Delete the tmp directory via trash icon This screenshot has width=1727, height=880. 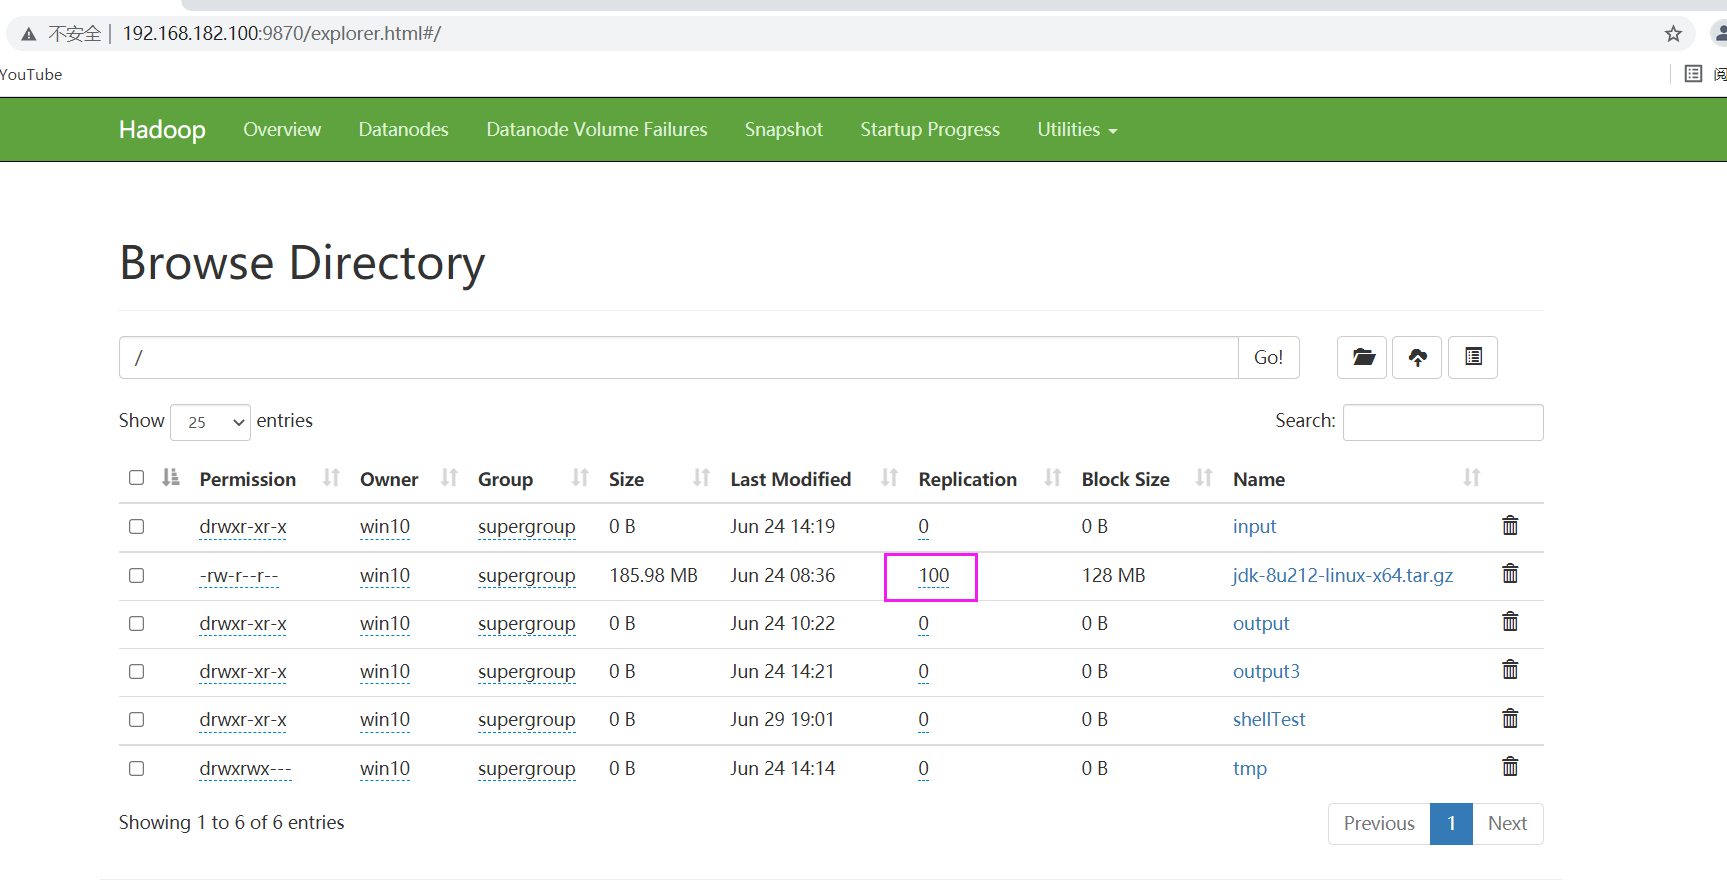[1510, 767]
